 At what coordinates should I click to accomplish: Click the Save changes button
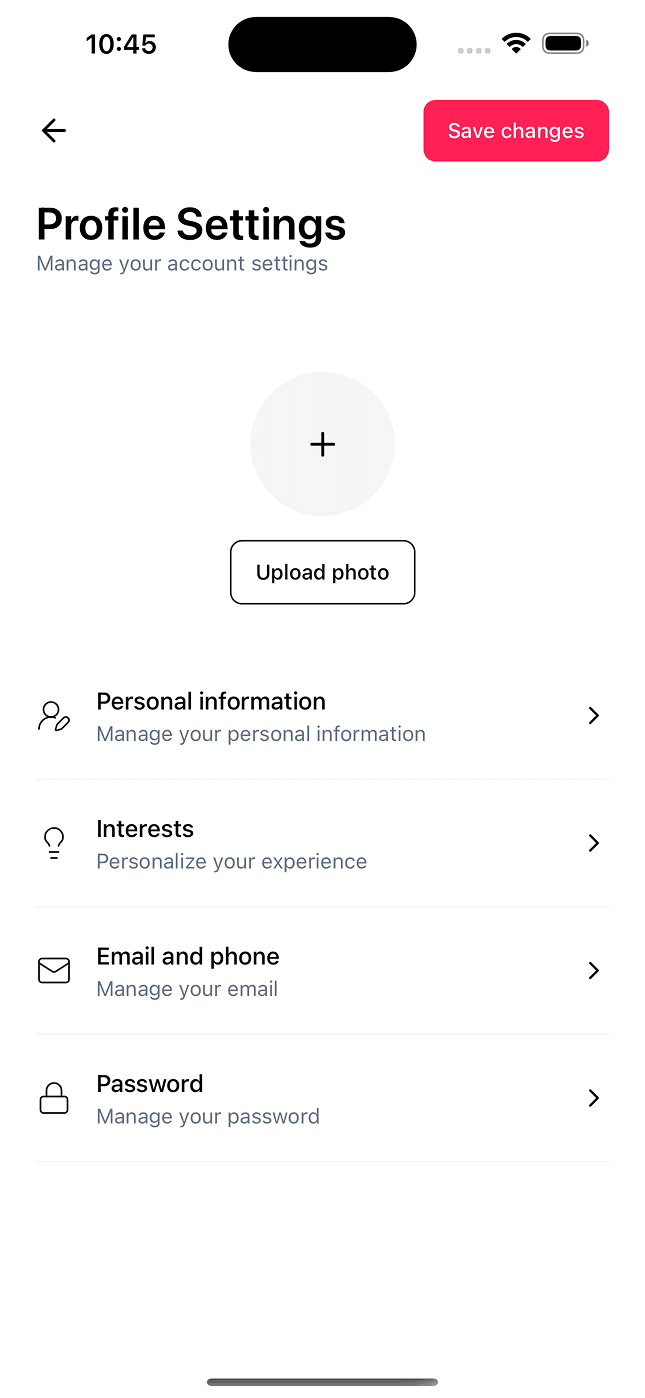click(x=516, y=130)
